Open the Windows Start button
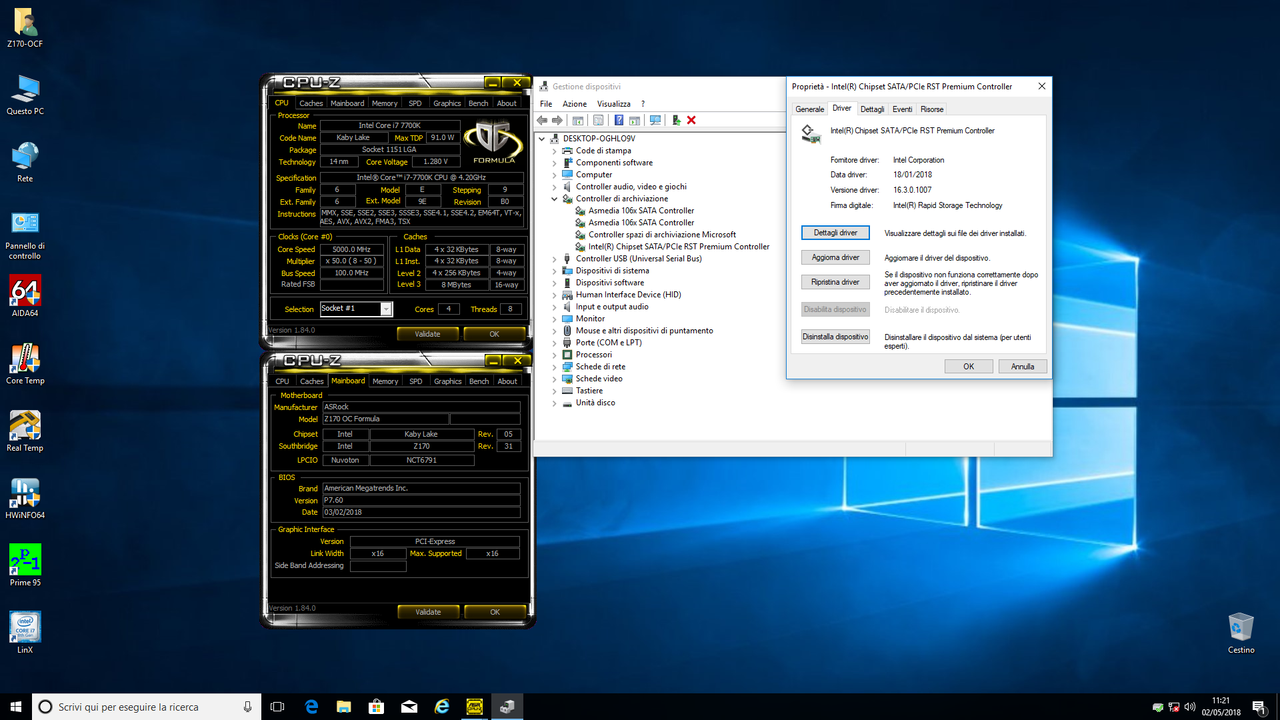Viewport: 1280px width, 720px height. (15, 706)
